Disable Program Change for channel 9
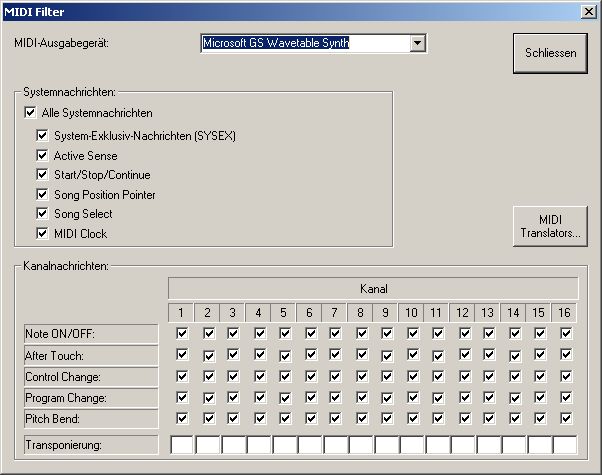 [x=387, y=398]
